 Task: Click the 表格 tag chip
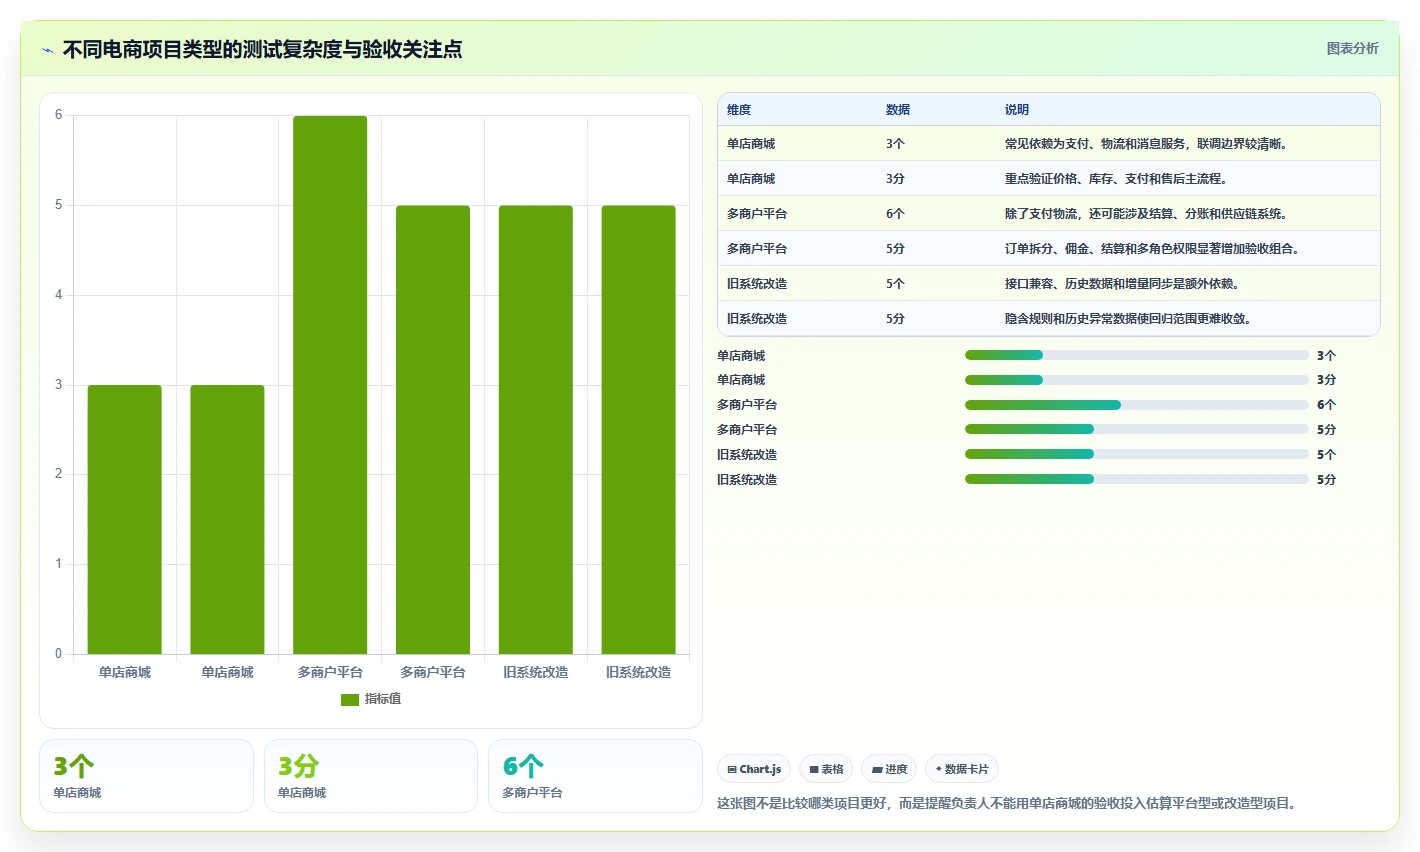tap(826, 769)
